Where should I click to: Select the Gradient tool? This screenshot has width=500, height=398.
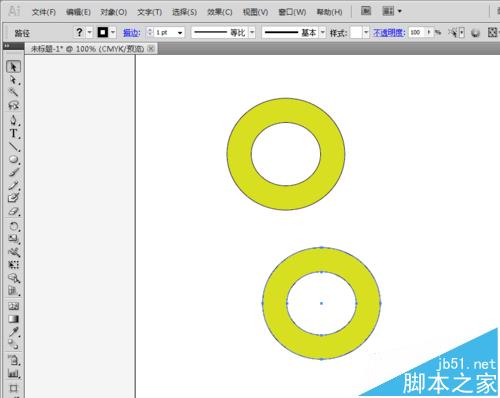tap(13, 319)
